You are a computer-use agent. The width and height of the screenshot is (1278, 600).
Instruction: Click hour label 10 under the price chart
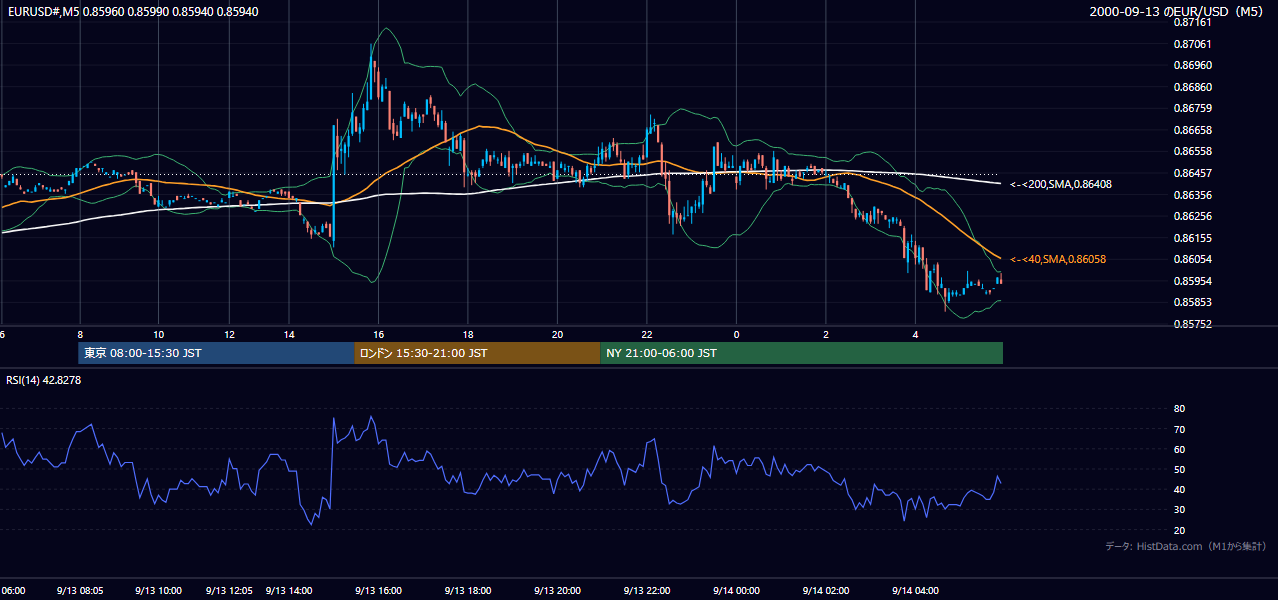coord(159,334)
